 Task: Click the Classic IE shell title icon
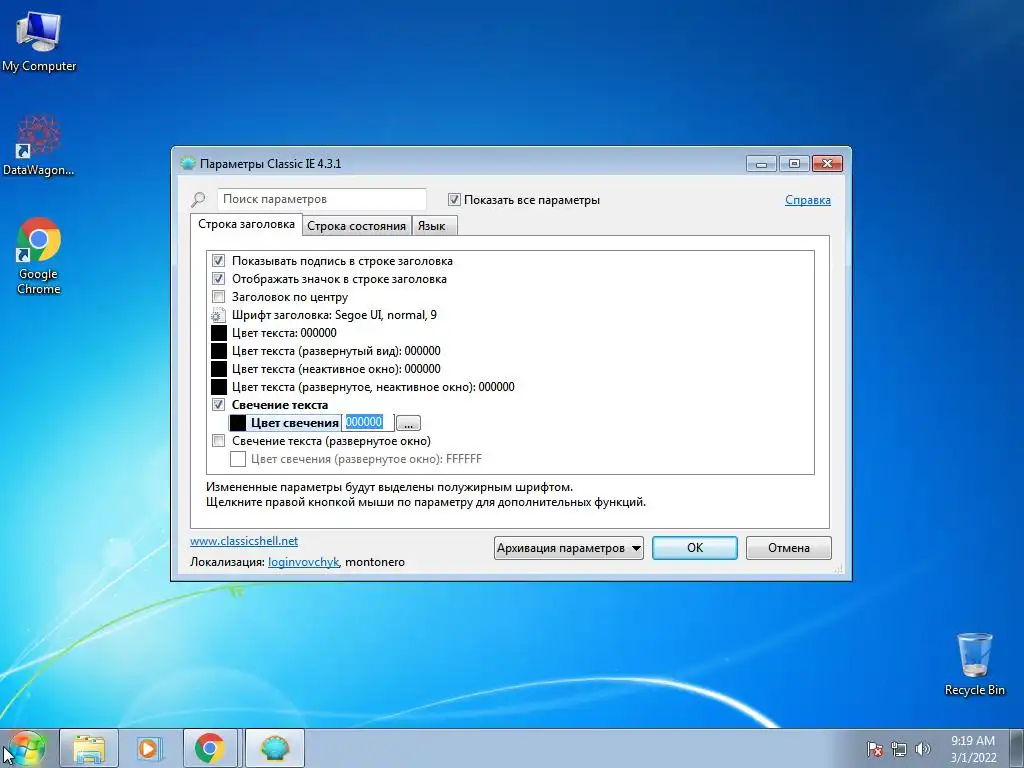(x=188, y=163)
